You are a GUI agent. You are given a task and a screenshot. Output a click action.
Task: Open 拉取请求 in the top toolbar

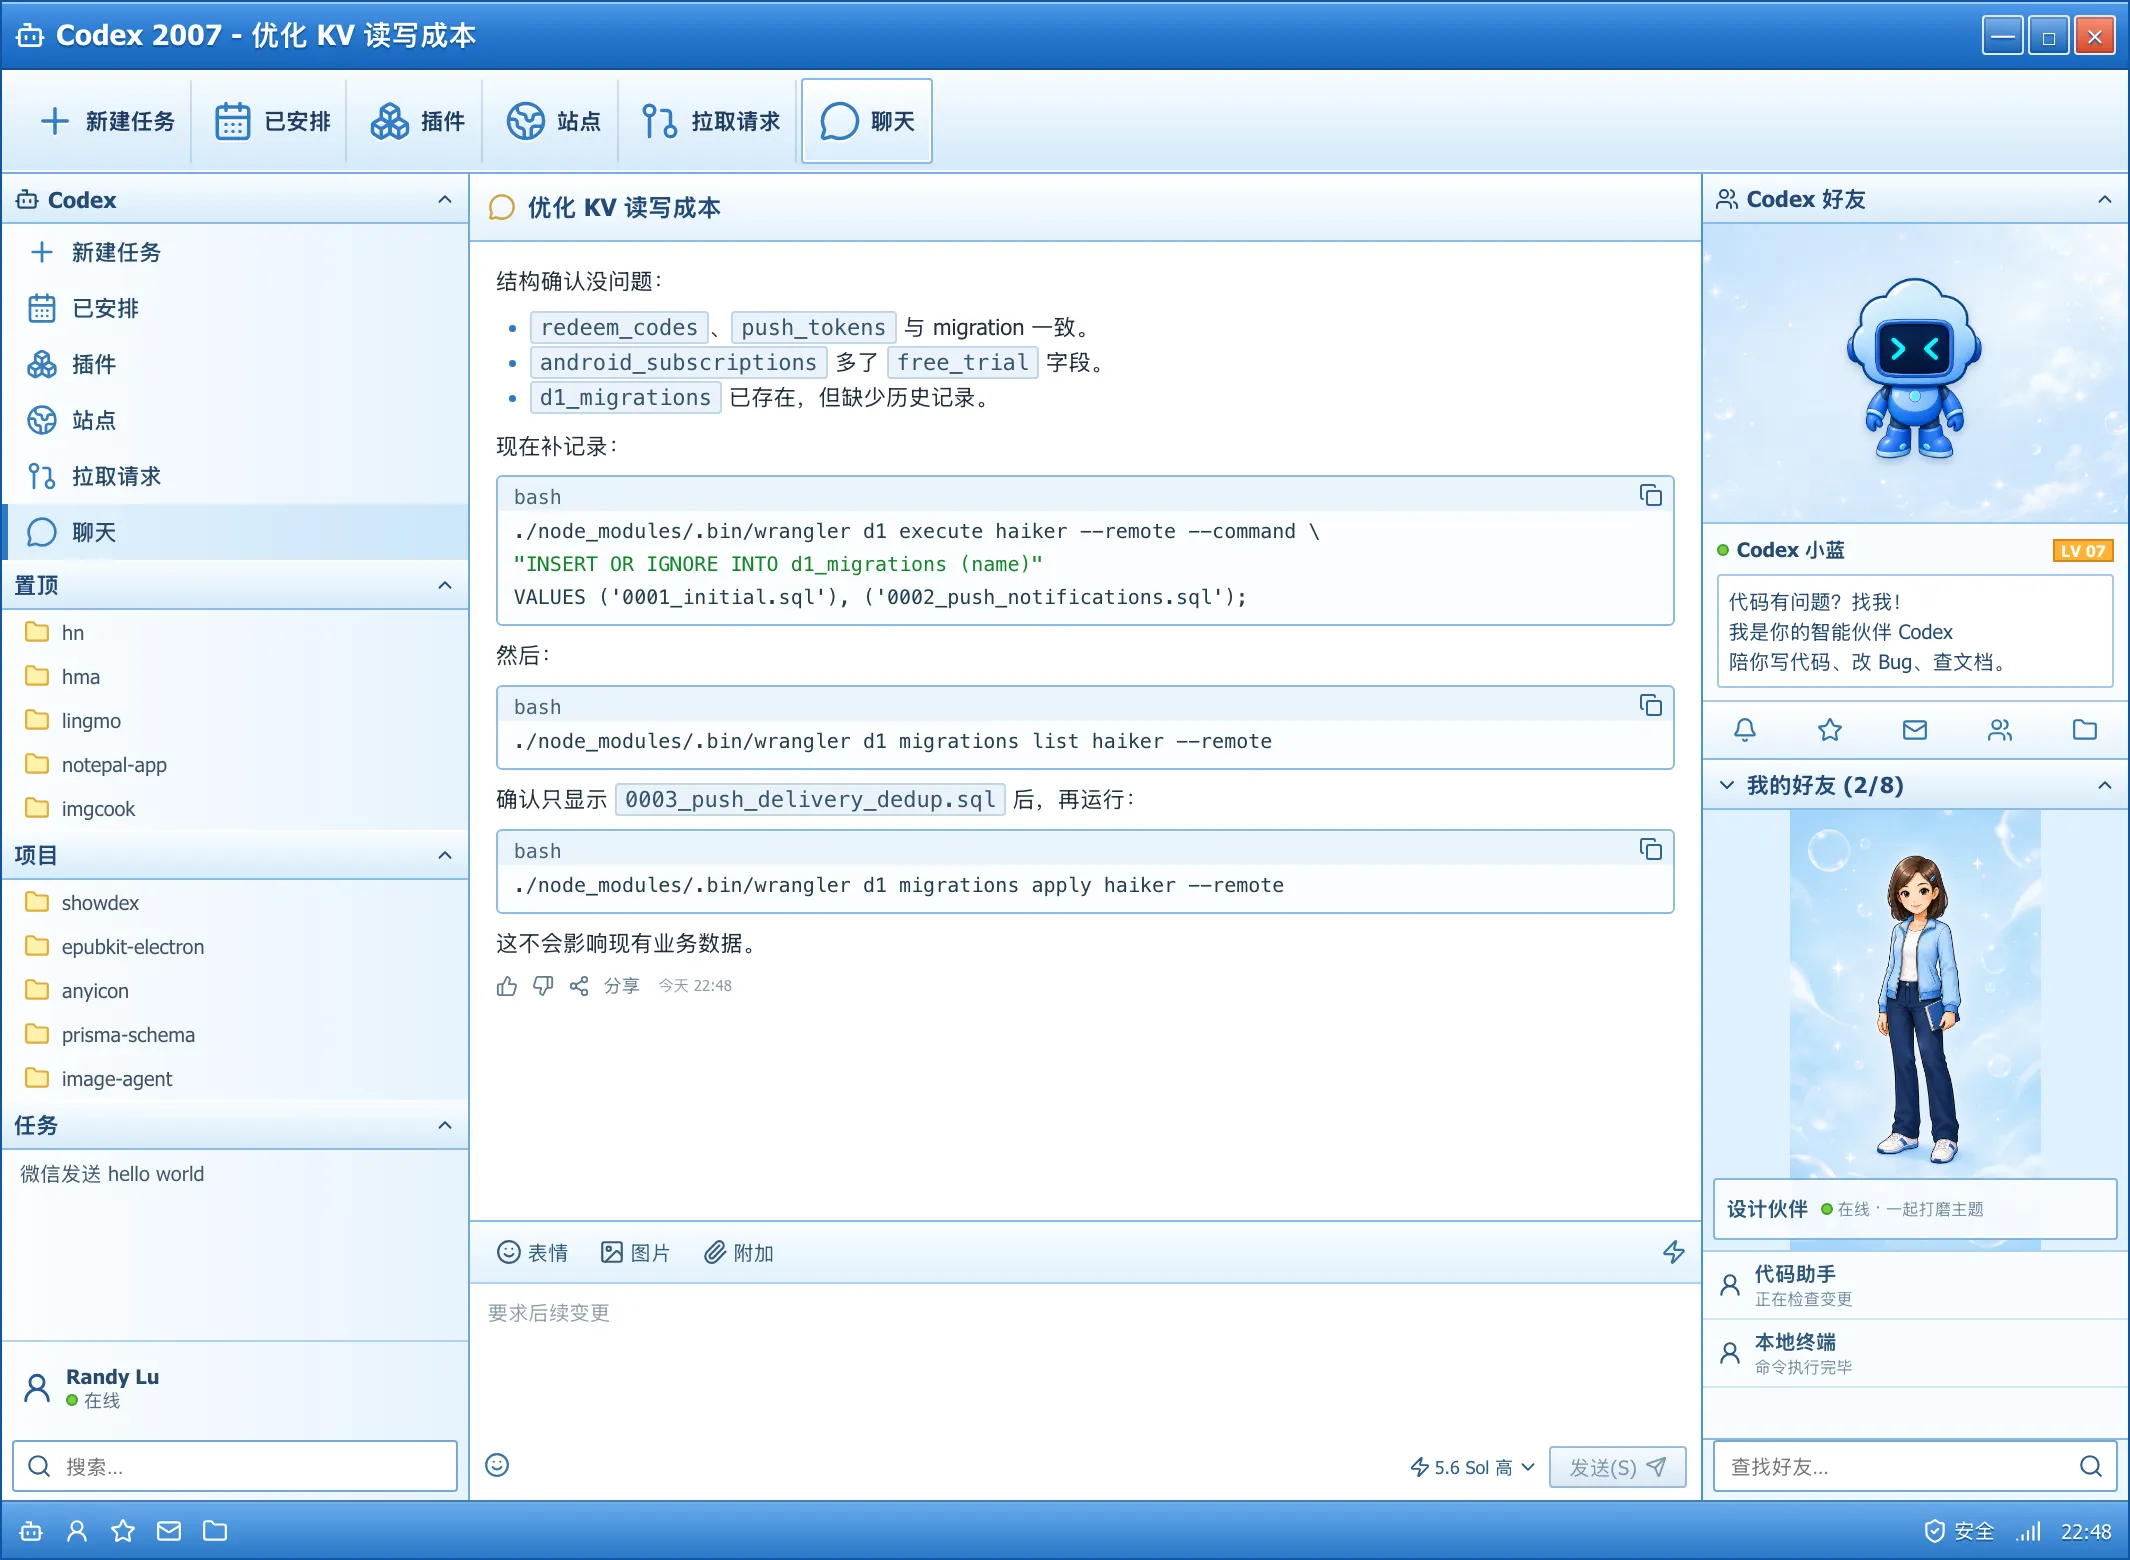tap(710, 121)
